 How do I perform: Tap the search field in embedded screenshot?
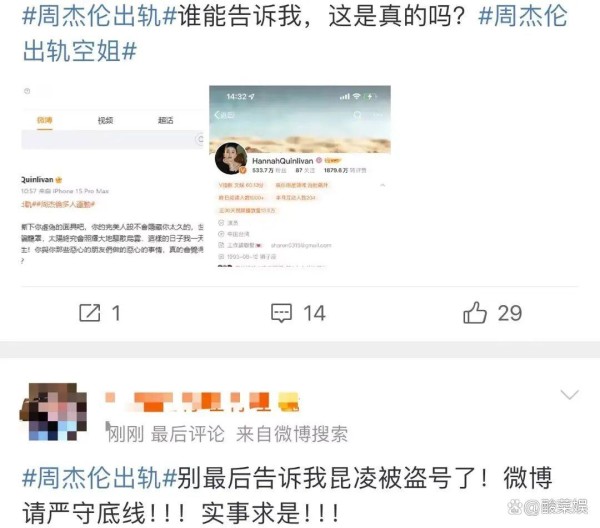point(112,139)
